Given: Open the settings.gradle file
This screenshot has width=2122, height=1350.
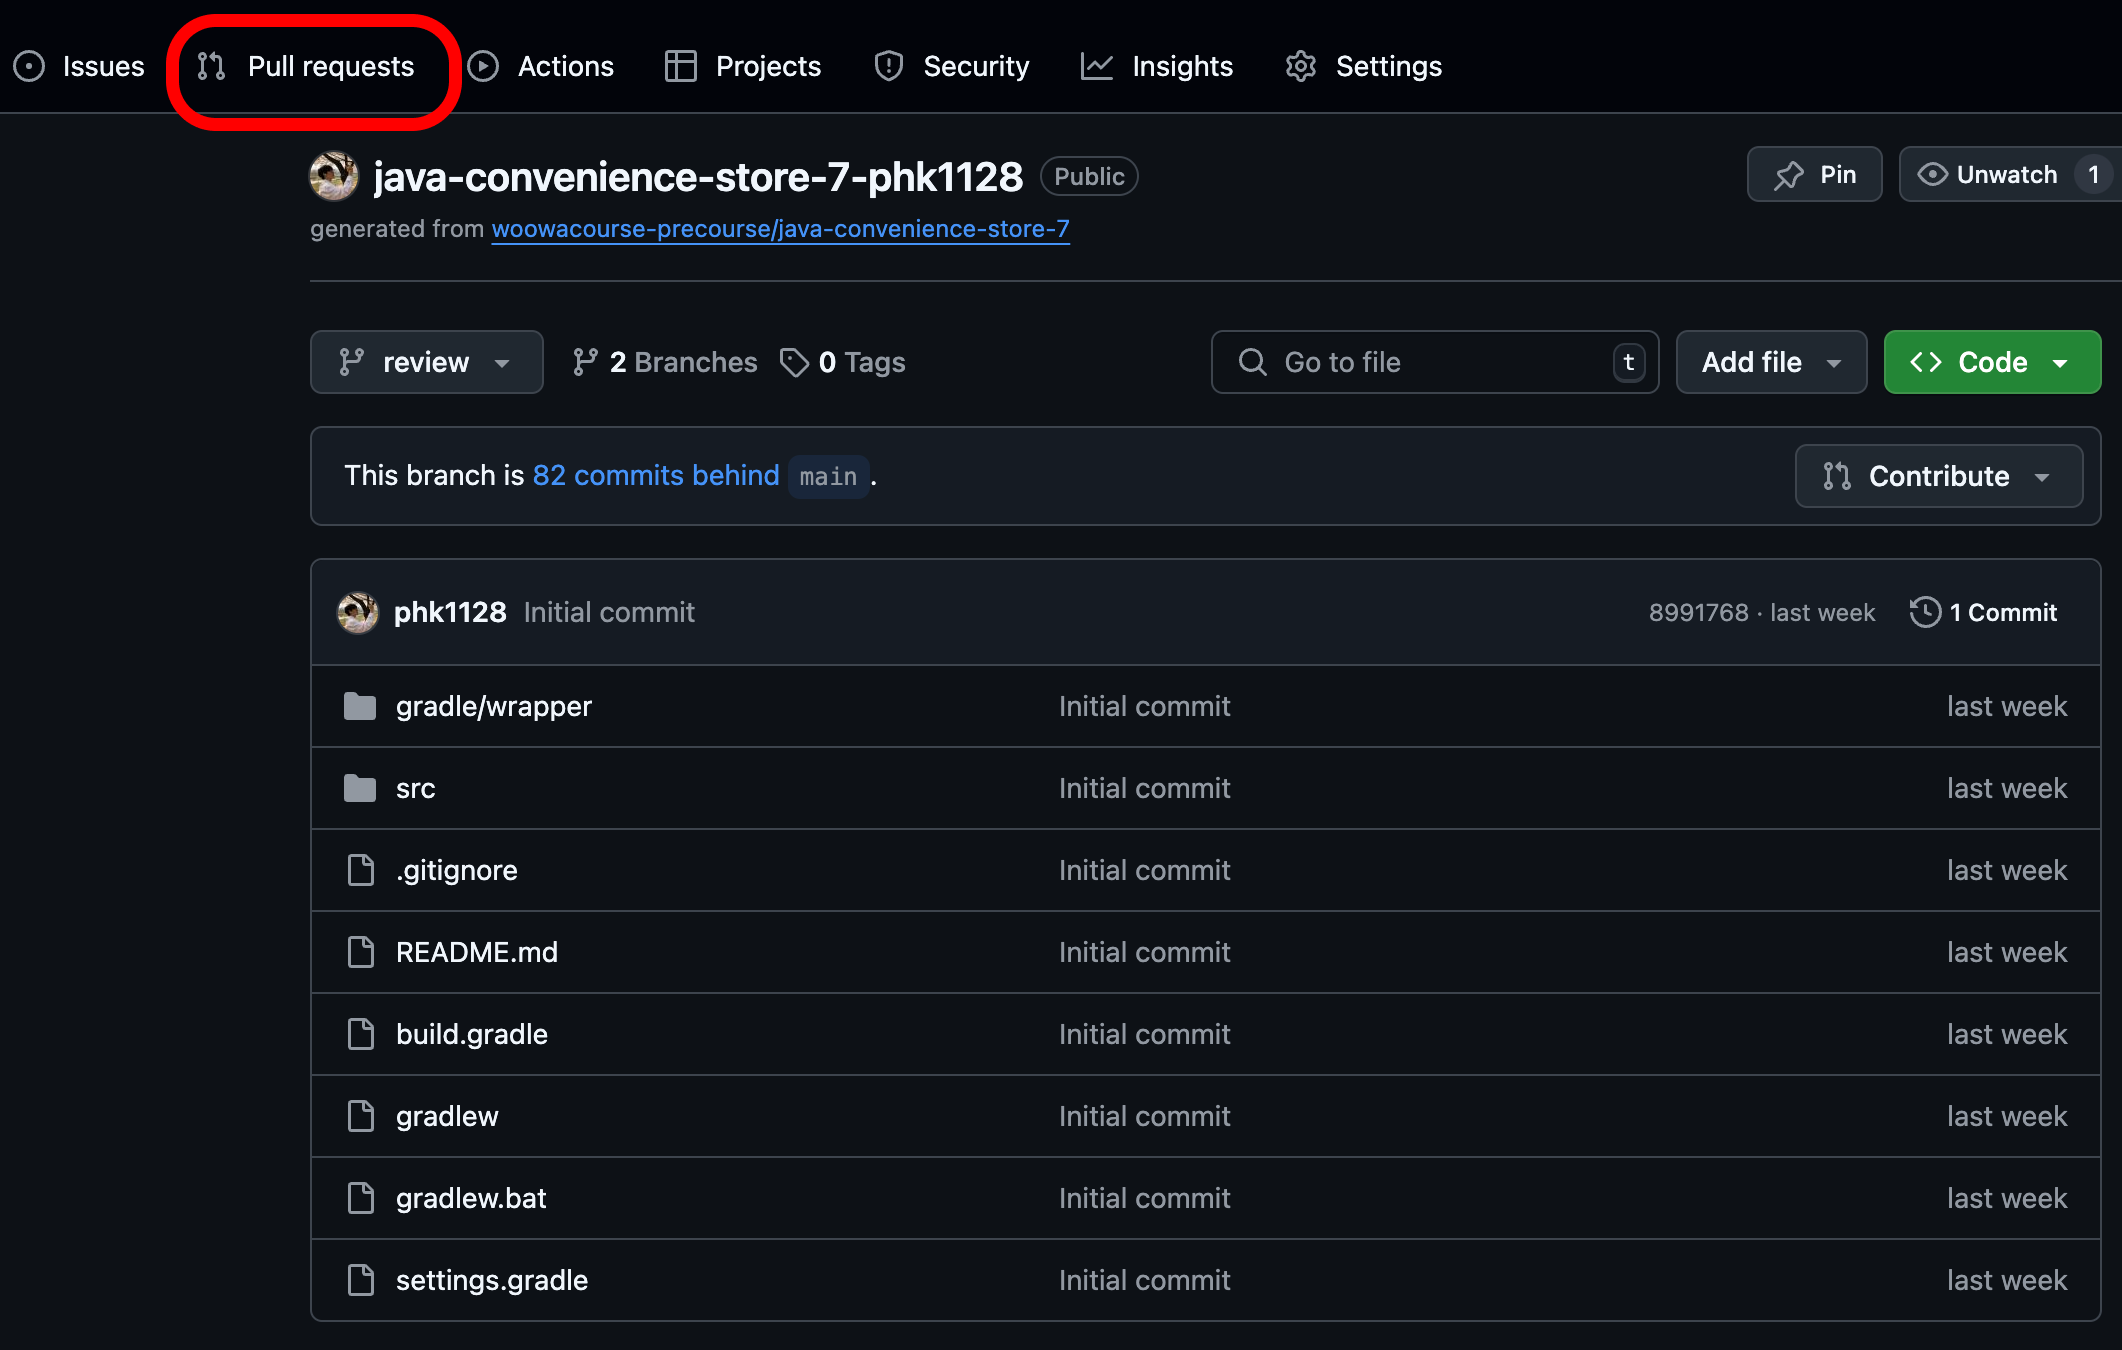Looking at the screenshot, I should point(492,1280).
